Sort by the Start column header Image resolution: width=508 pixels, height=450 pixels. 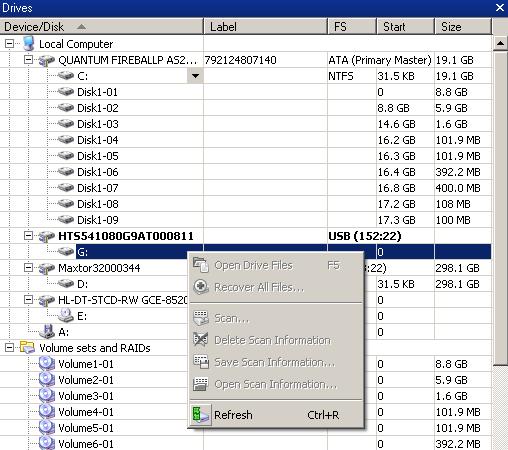[x=405, y=27]
